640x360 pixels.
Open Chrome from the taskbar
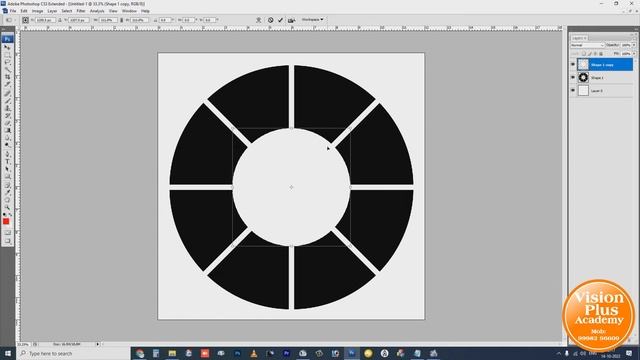tap(140, 353)
